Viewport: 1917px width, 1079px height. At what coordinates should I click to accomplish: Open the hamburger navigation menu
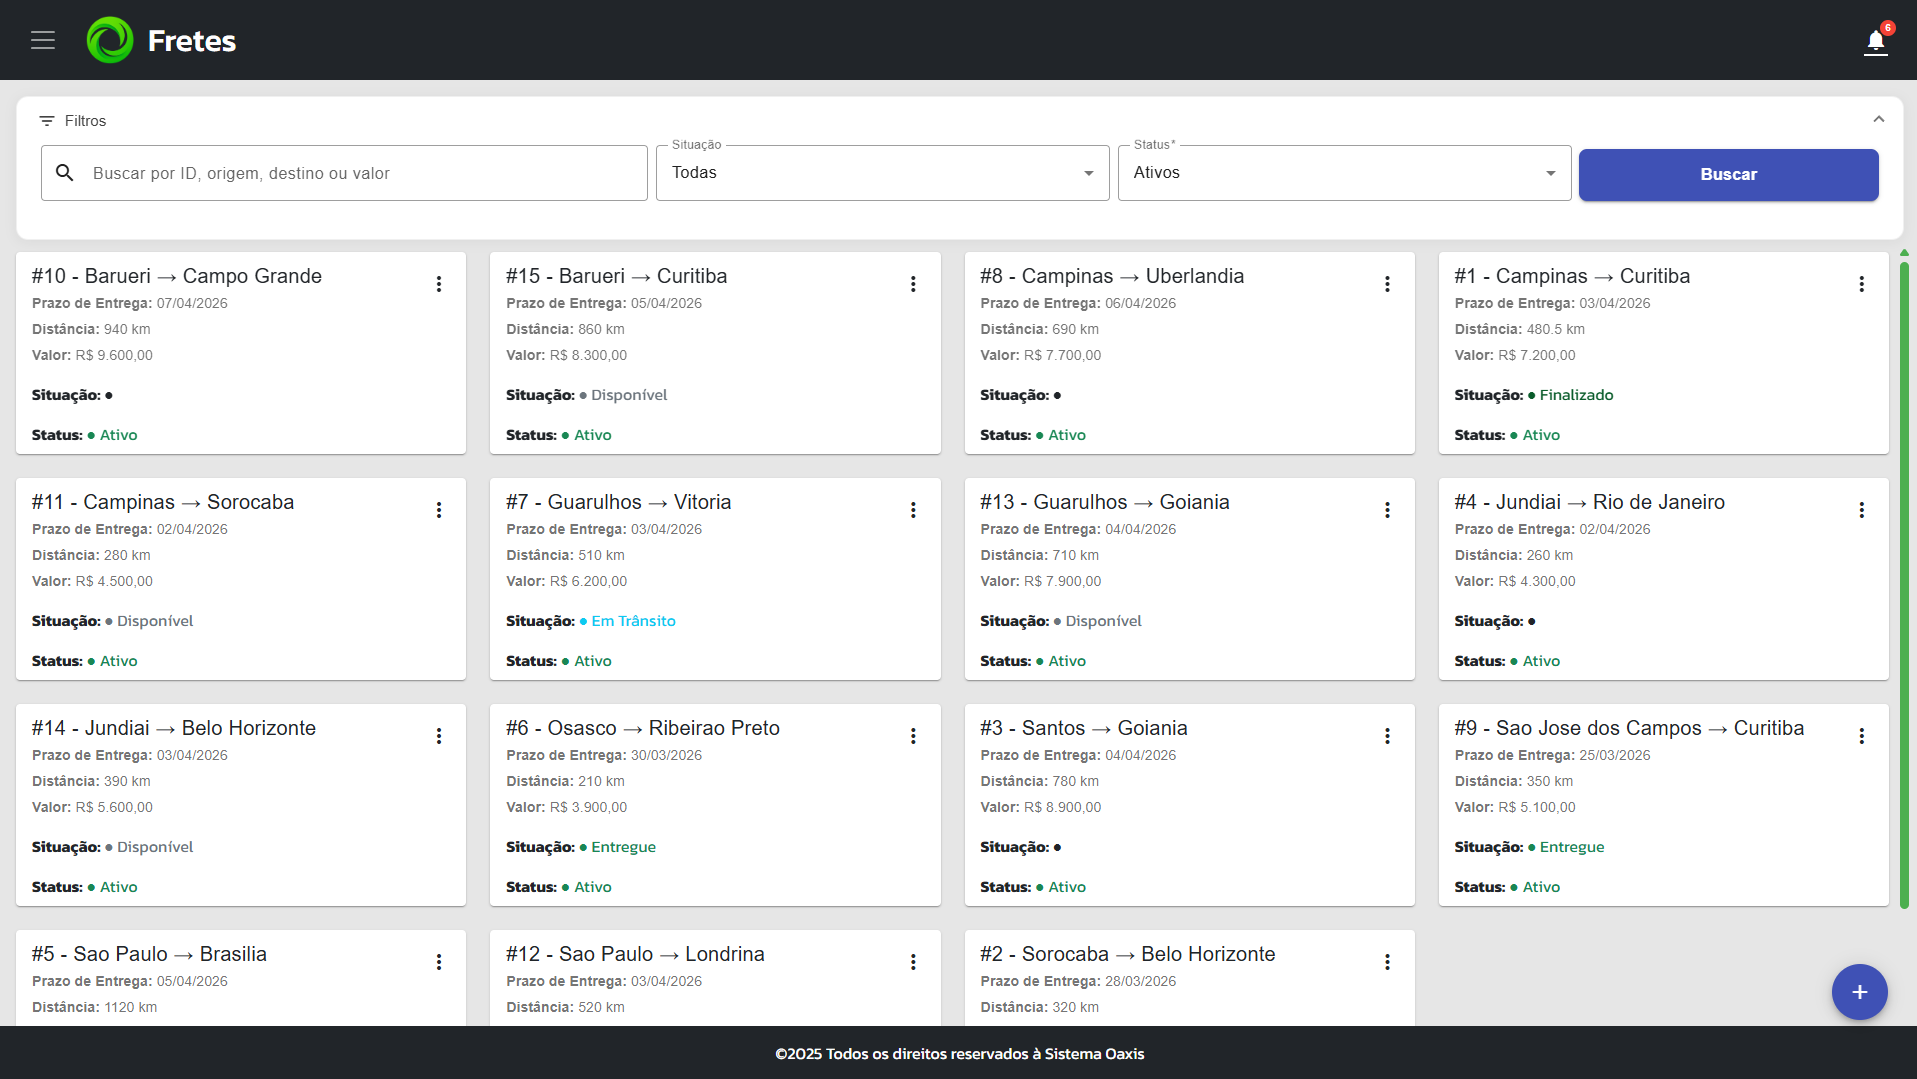[x=43, y=40]
